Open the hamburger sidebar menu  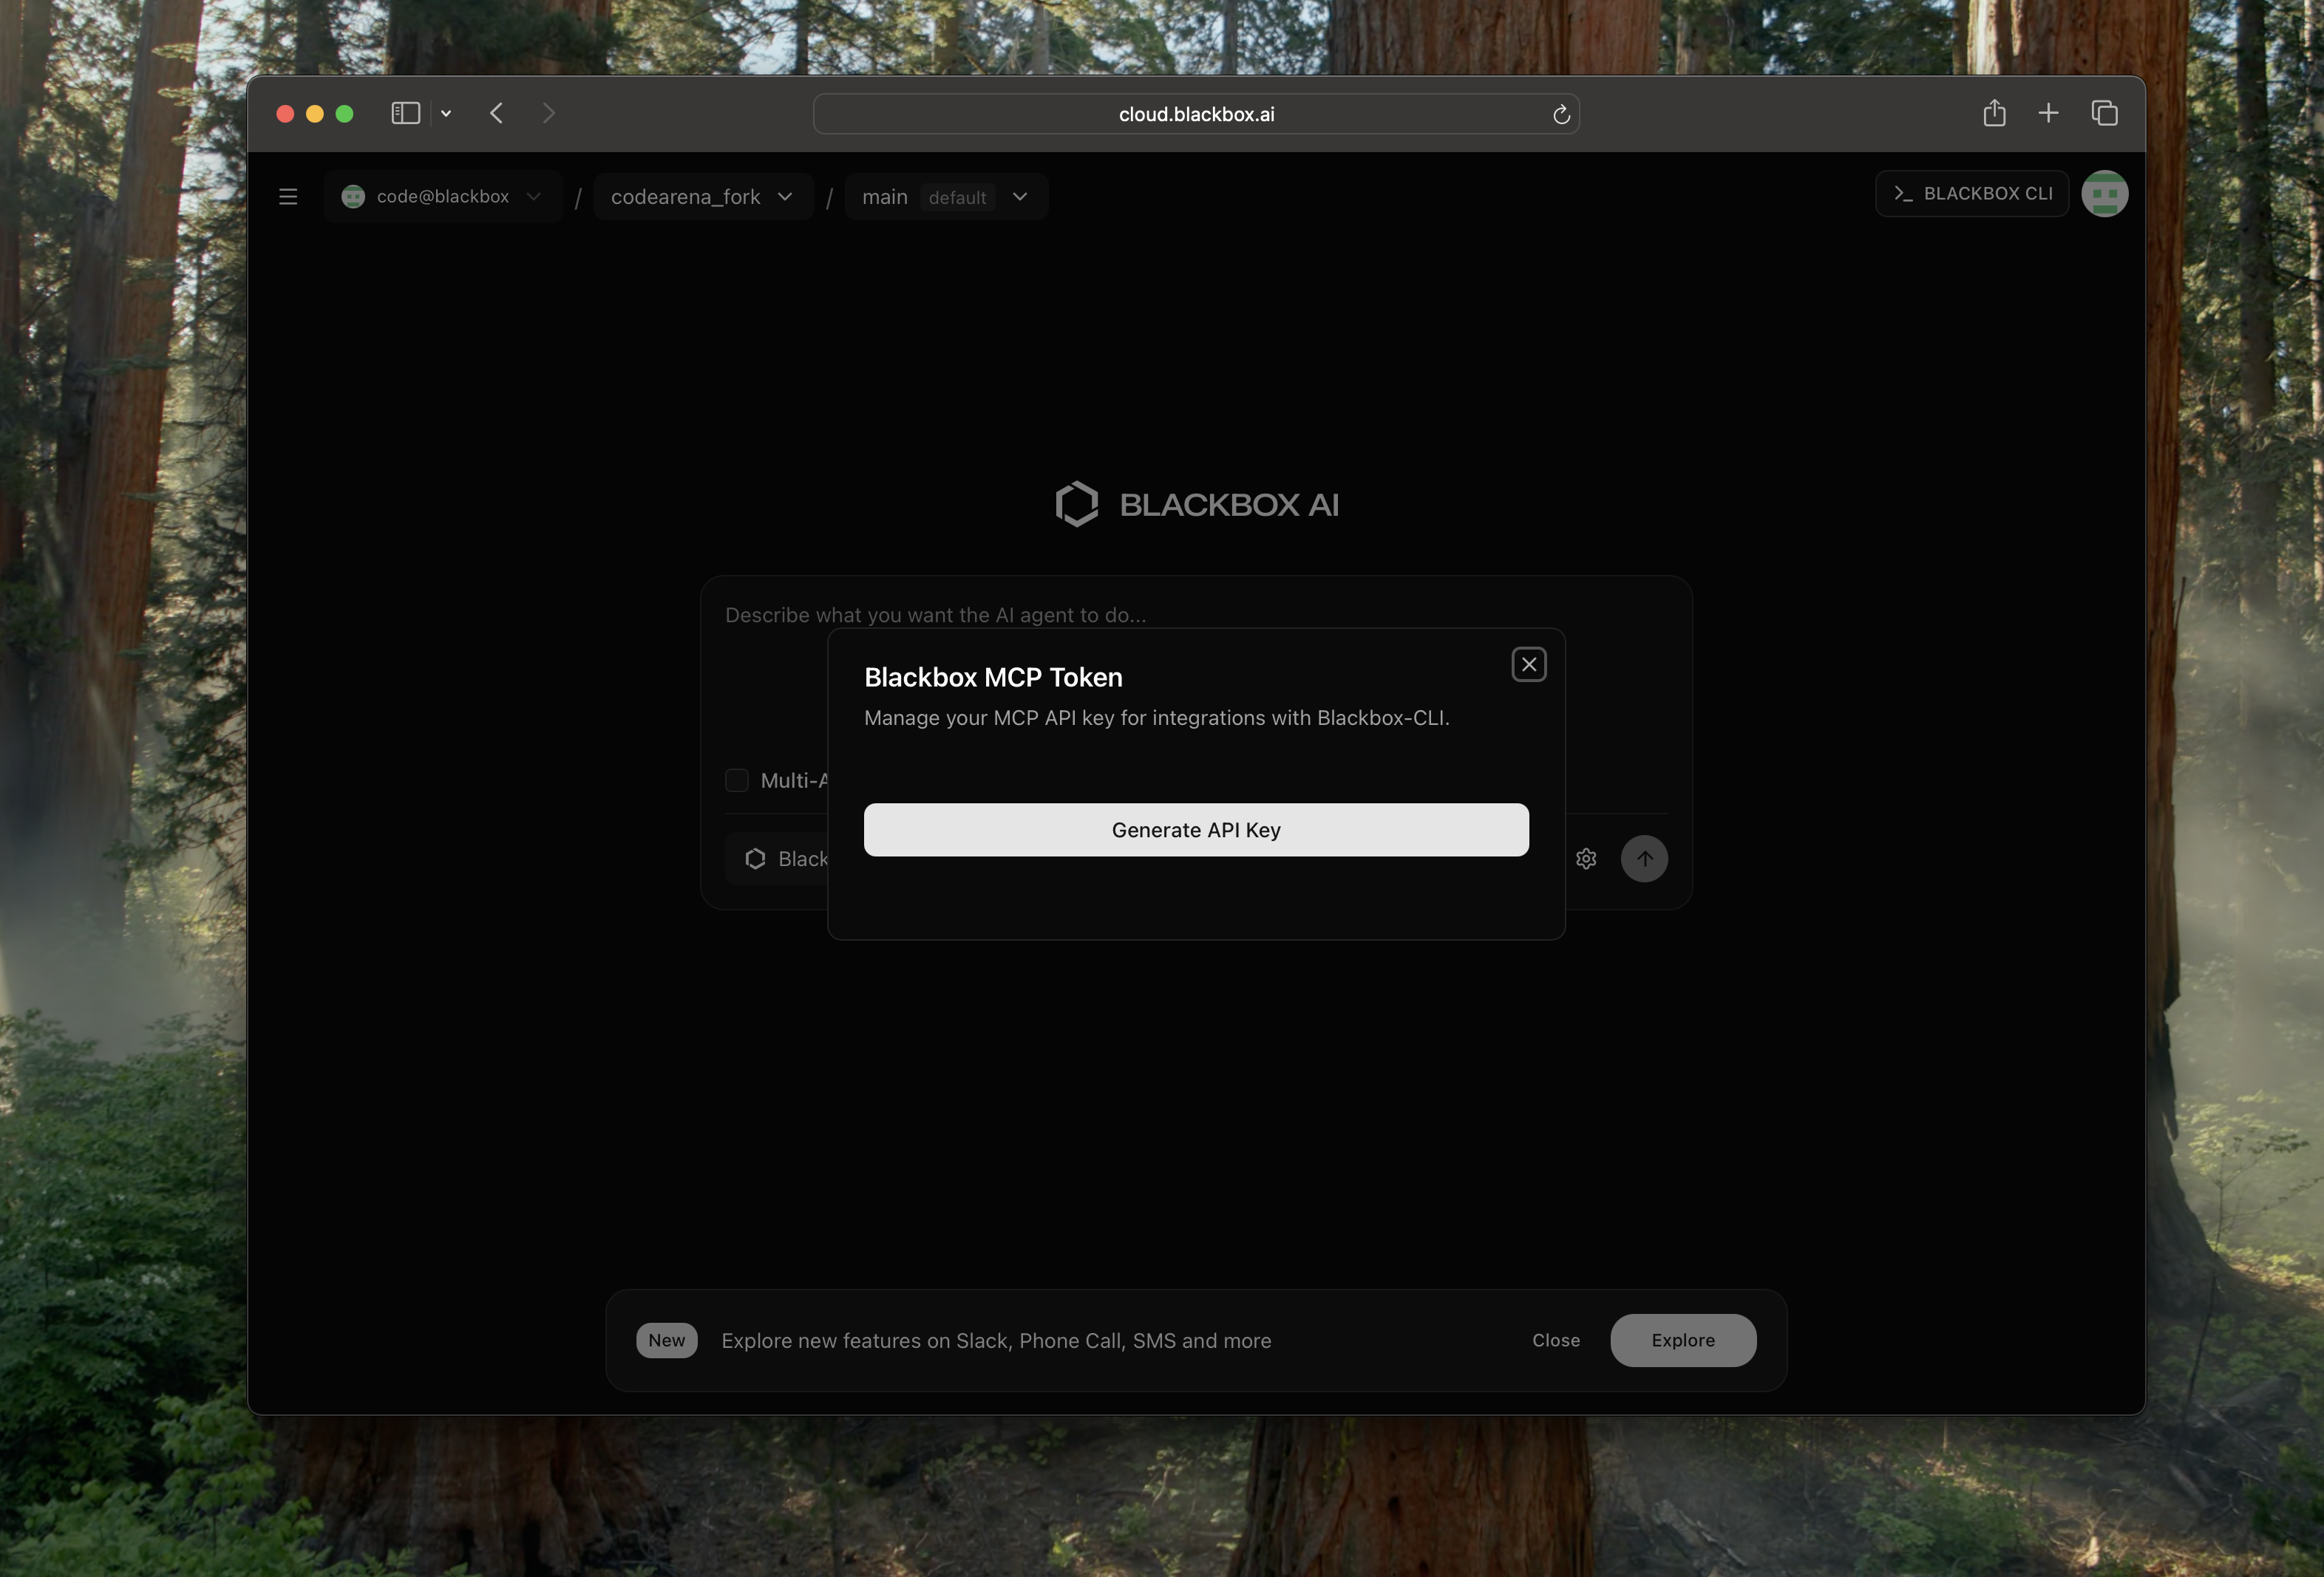tap(288, 197)
